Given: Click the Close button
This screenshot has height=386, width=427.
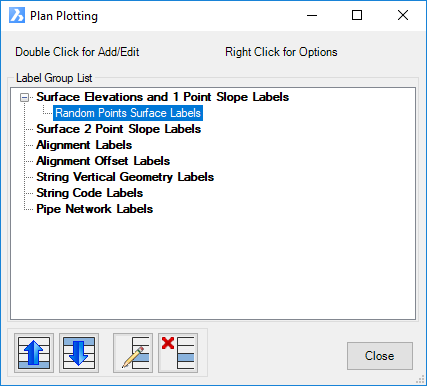Looking at the screenshot, I should 380,356.
